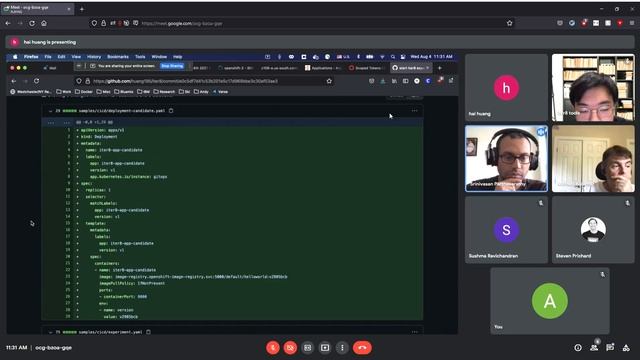Open the chat with everyone panel
Screen dimensions: 640x360
coord(610,348)
